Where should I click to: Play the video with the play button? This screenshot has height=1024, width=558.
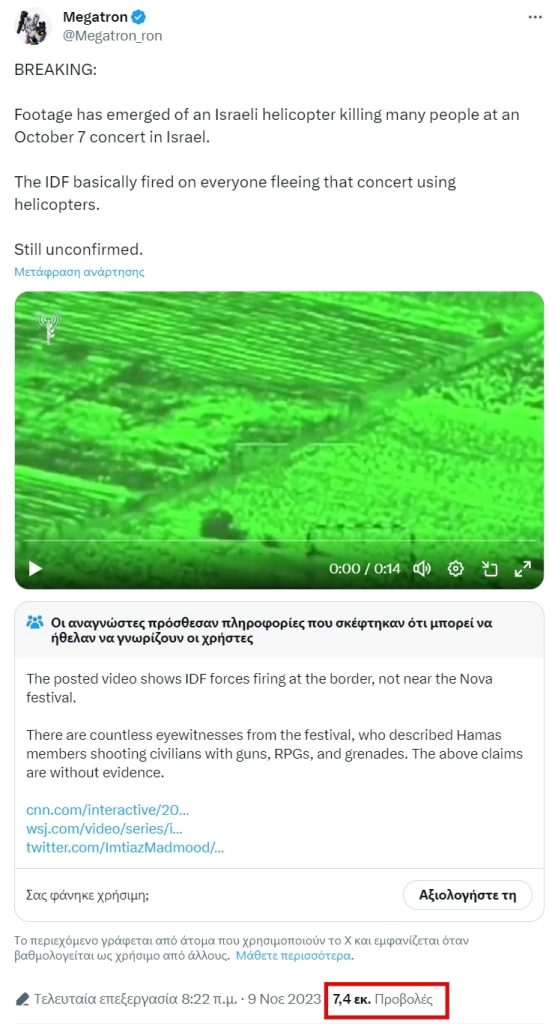(35, 569)
